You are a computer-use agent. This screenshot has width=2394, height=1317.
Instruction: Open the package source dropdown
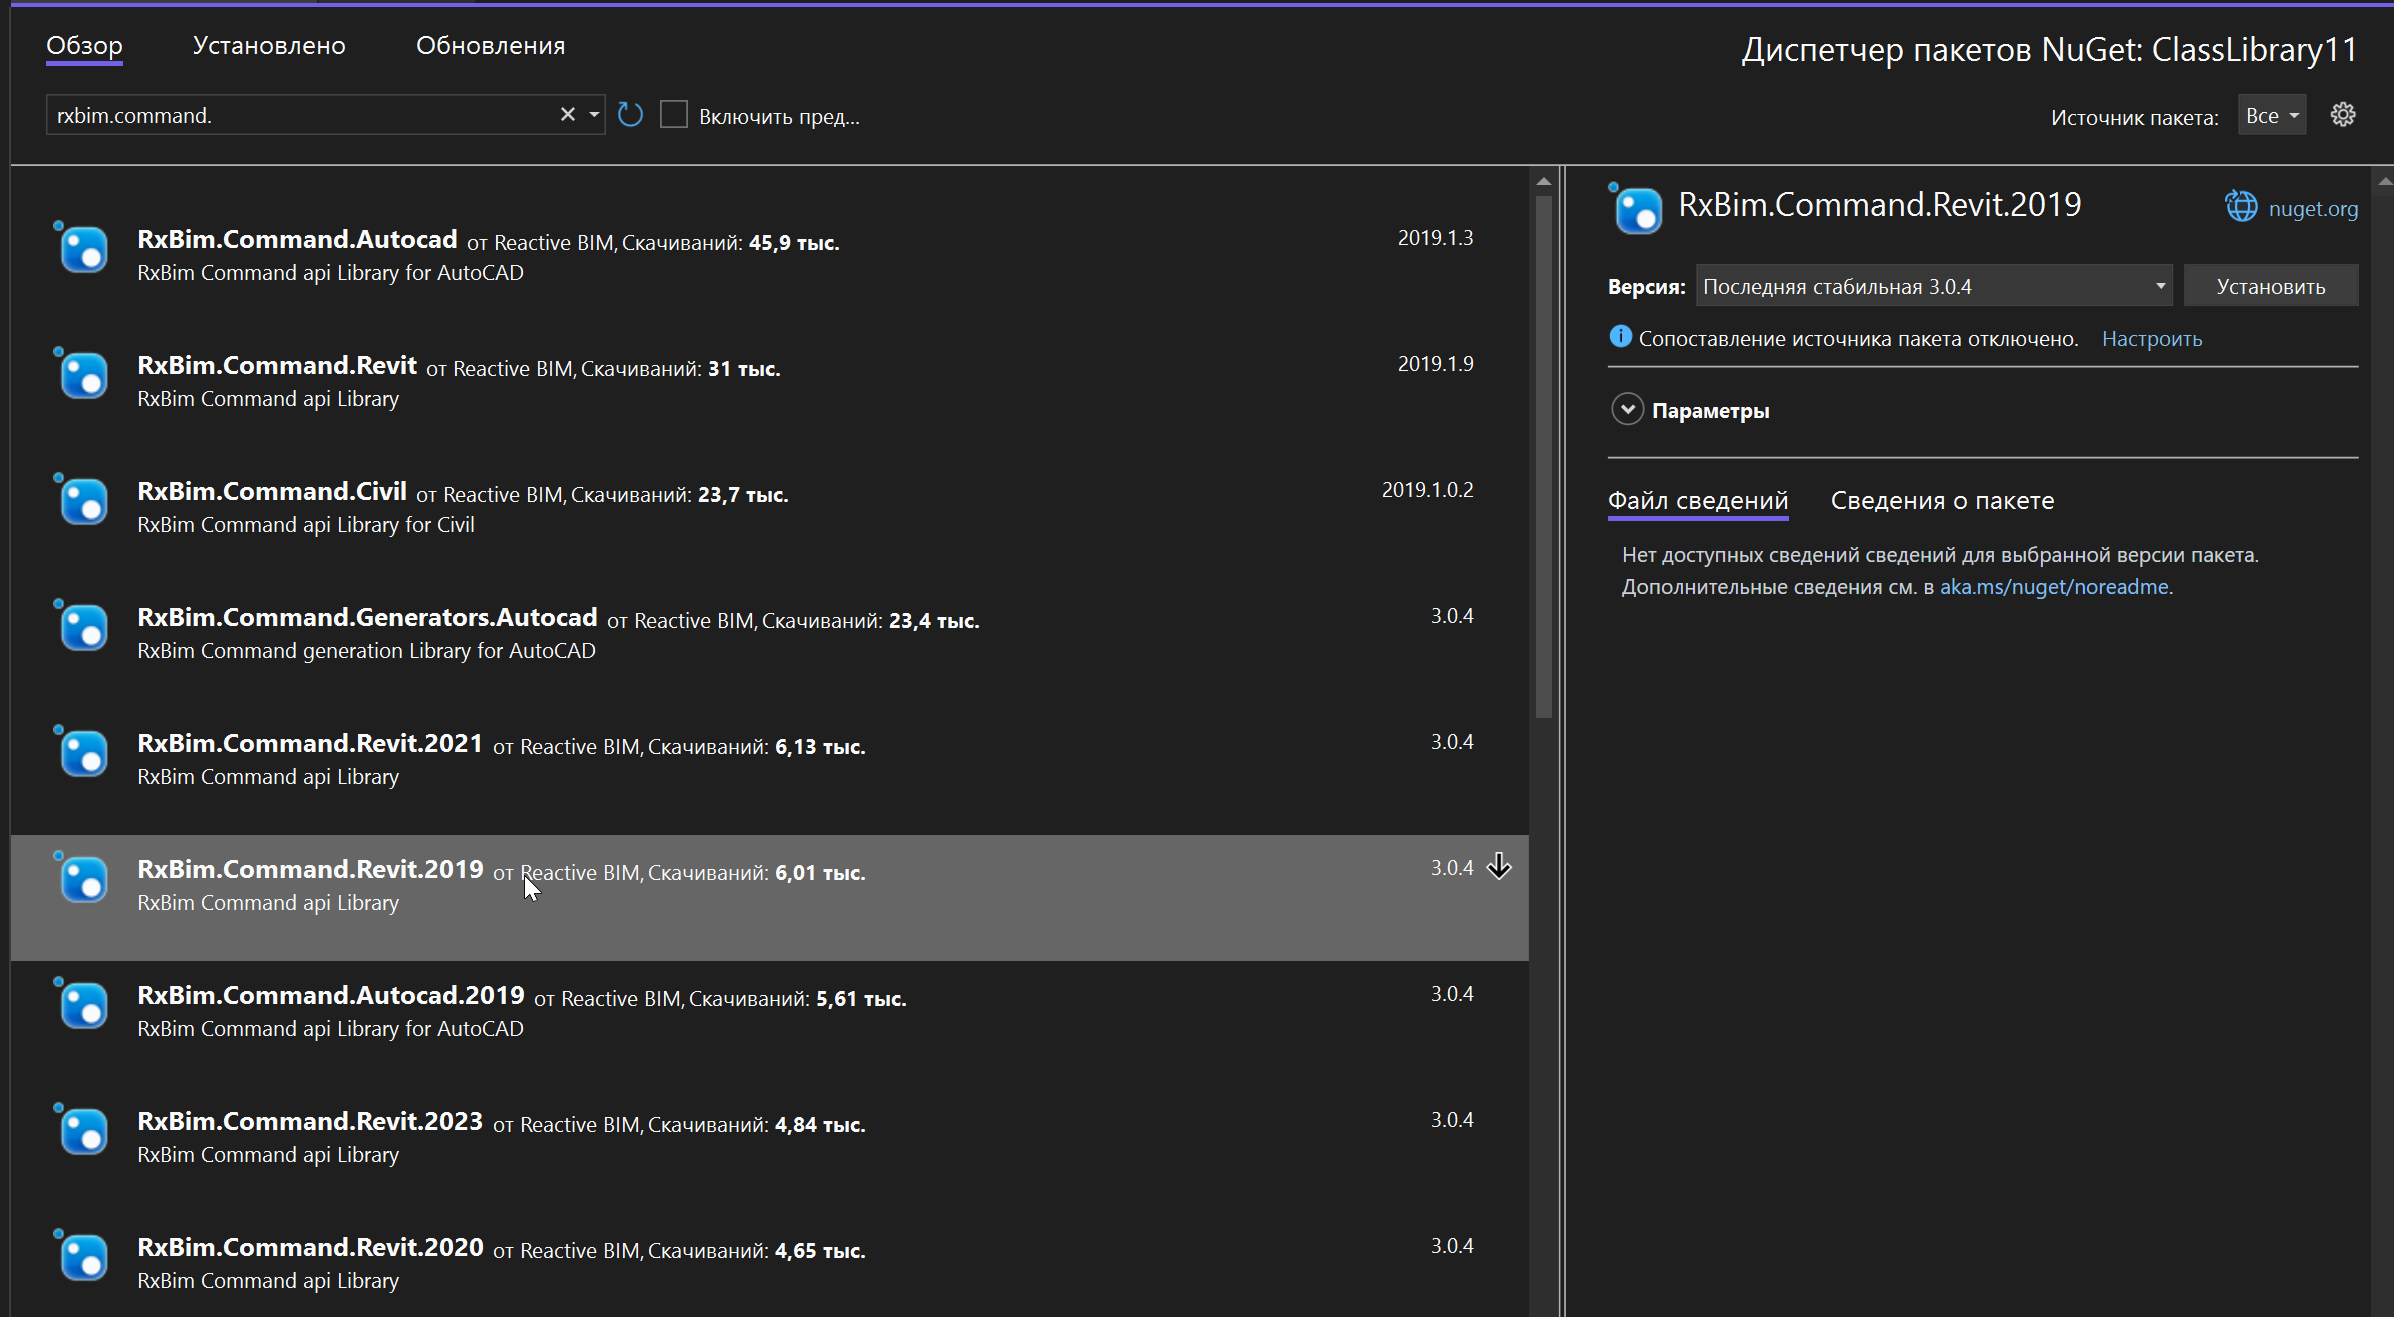pyautogui.click(x=2271, y=116)
